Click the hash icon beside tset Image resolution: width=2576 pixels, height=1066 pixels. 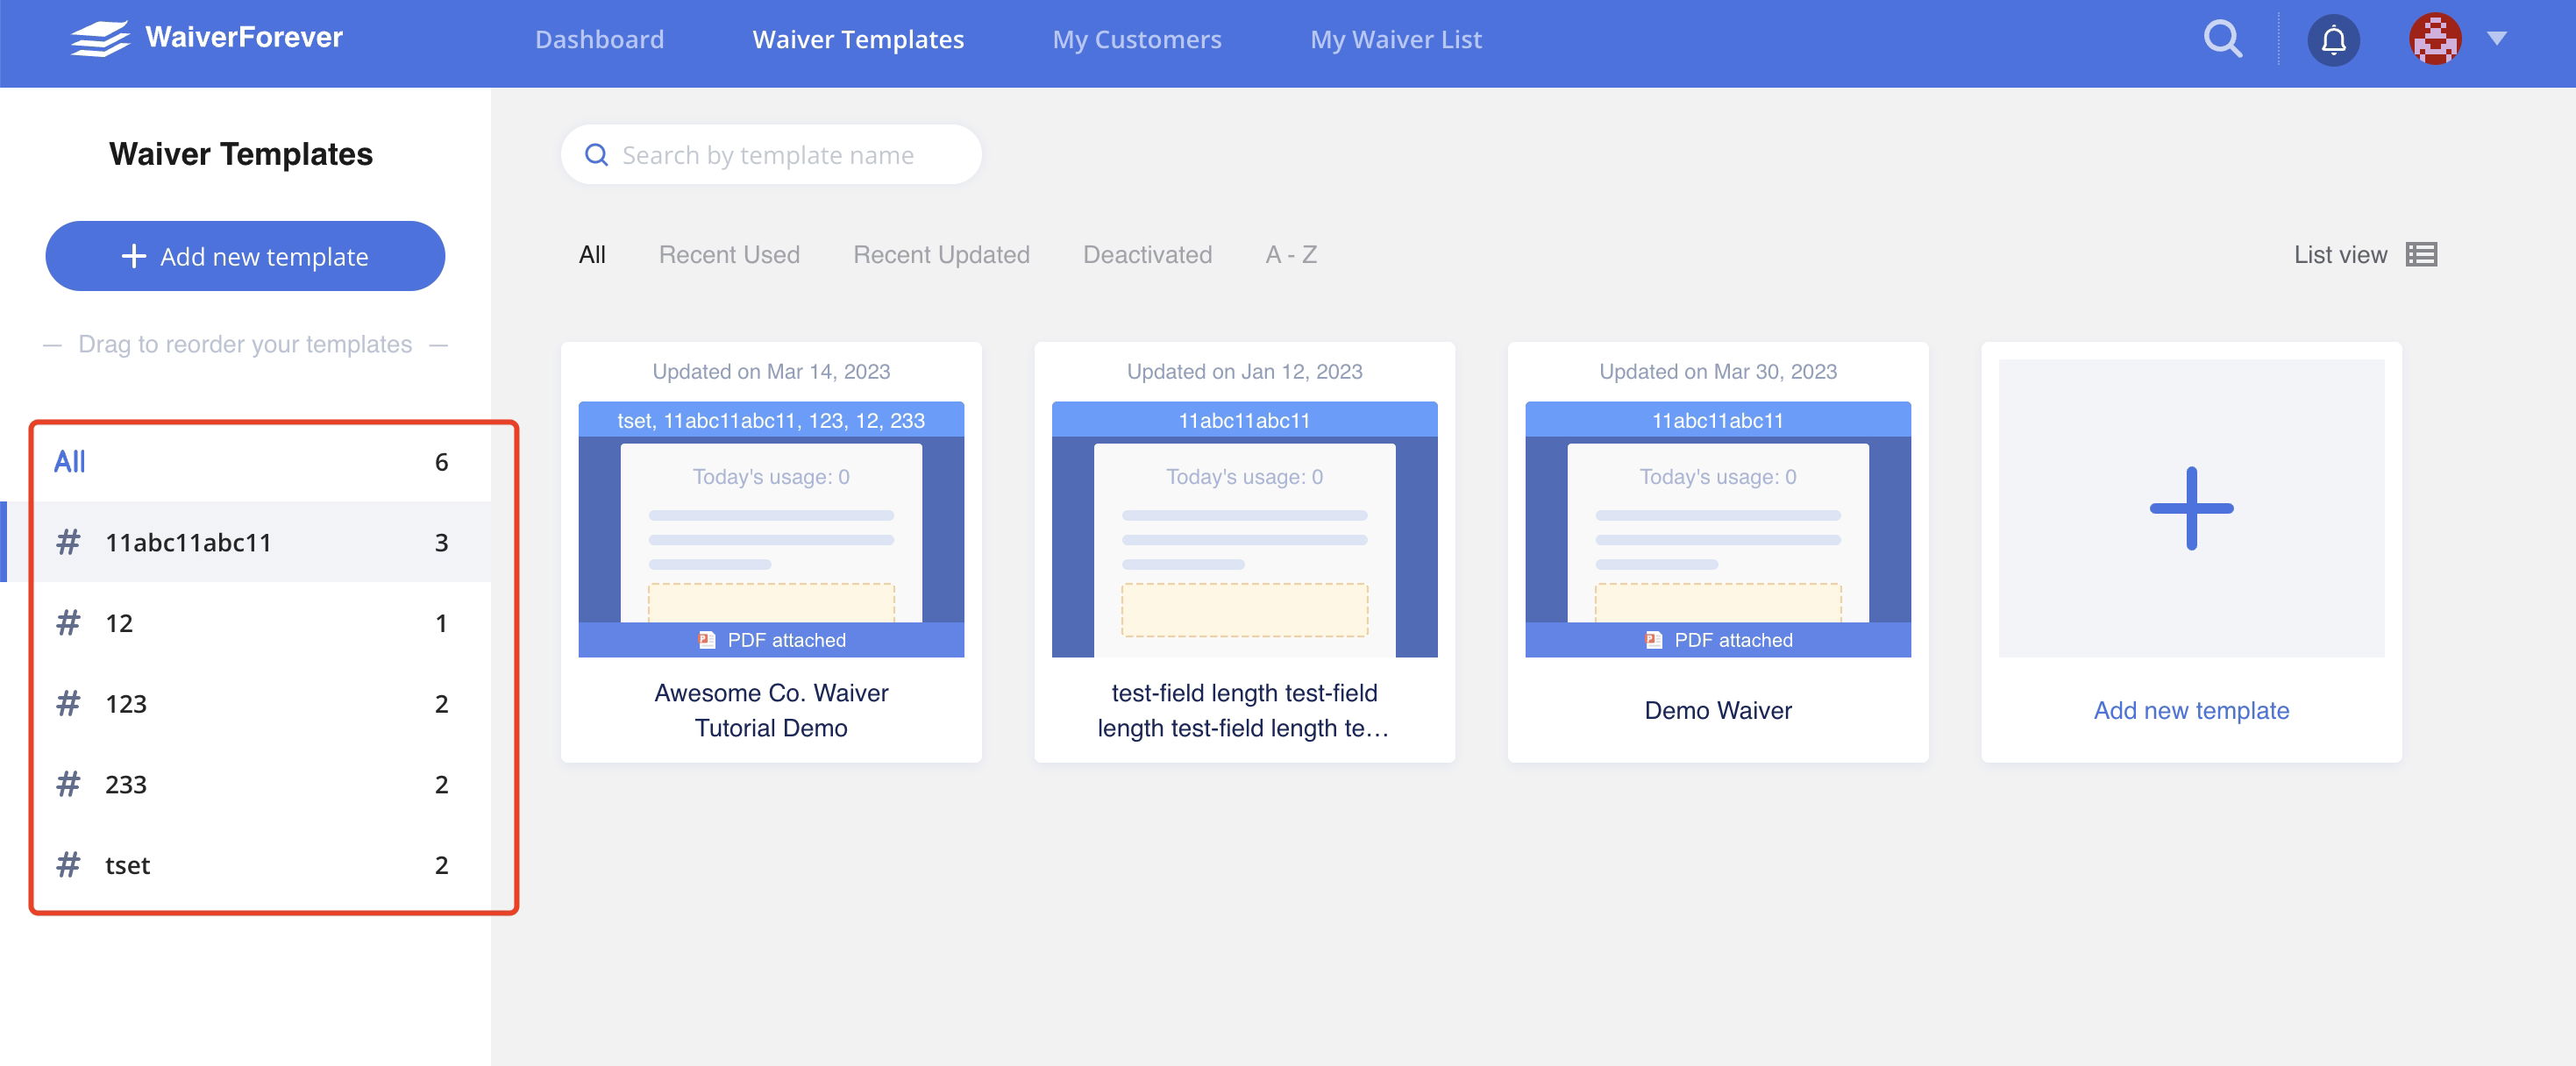click(x=68, y=864)
